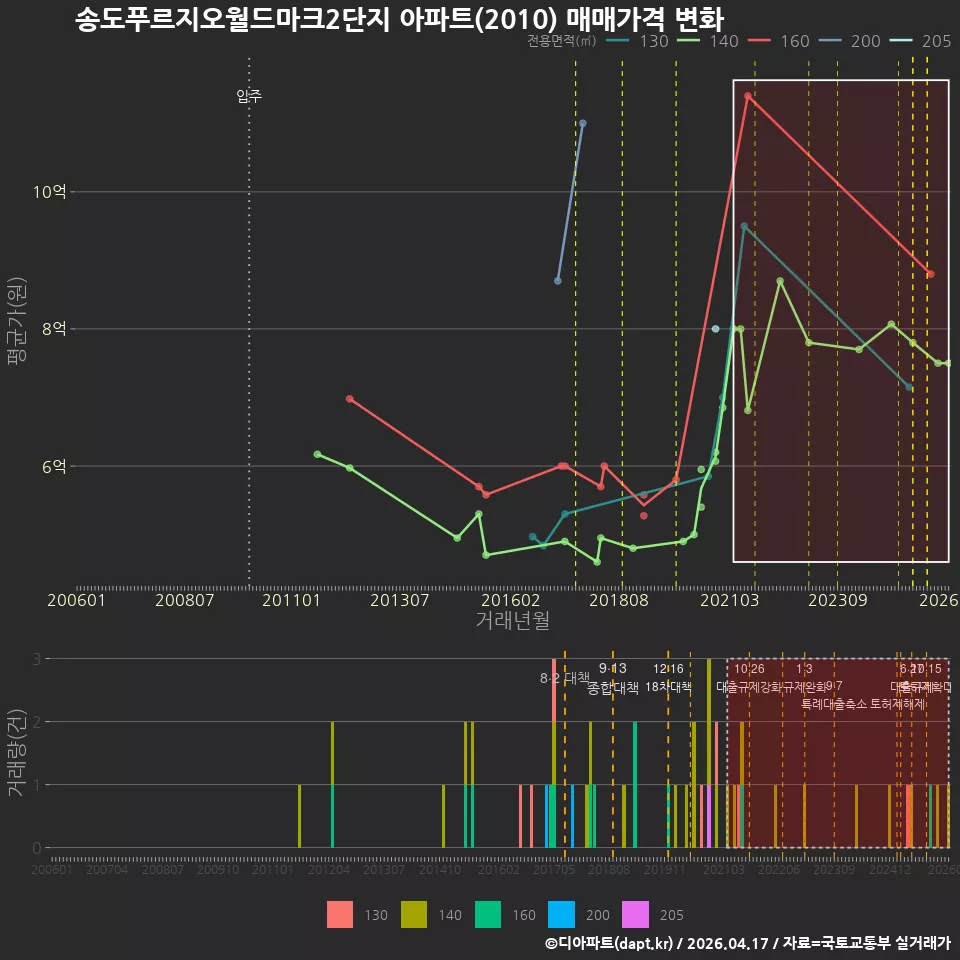Click the 특례대출축소 annotation text
Viewport: 960px width, 960px height.
[836, 704]
